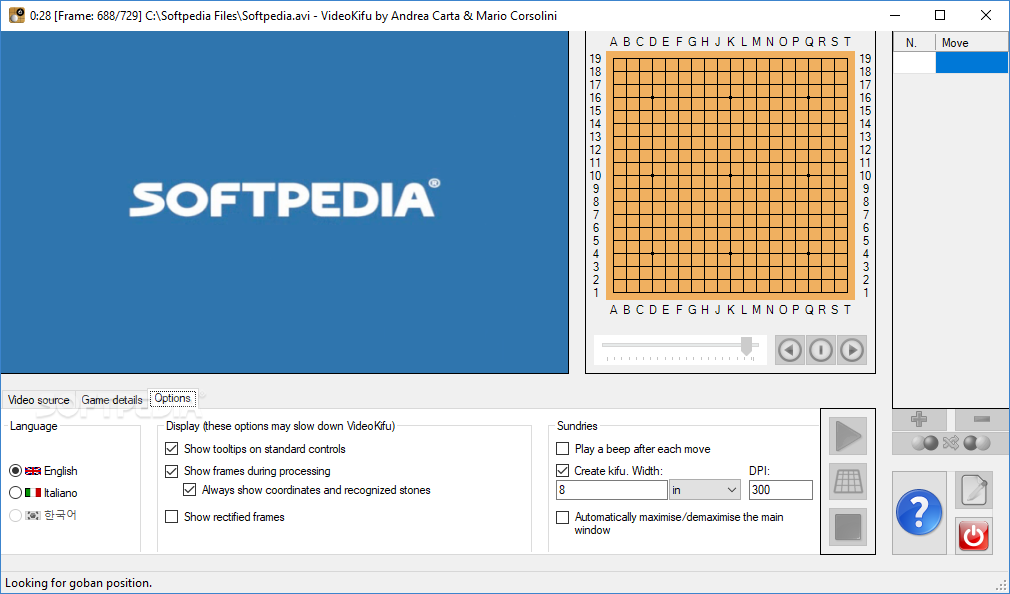Click the kifu width input field
This screenshot has height=594, width=1010.
611,490
